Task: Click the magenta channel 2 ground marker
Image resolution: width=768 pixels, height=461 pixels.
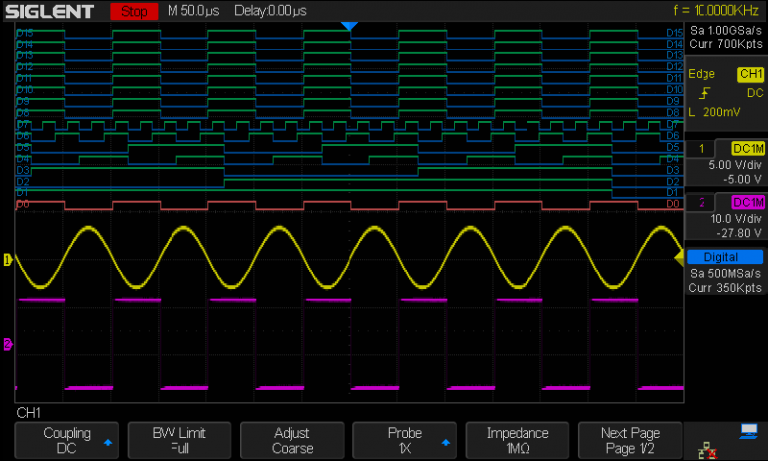Action: [8, 345]
